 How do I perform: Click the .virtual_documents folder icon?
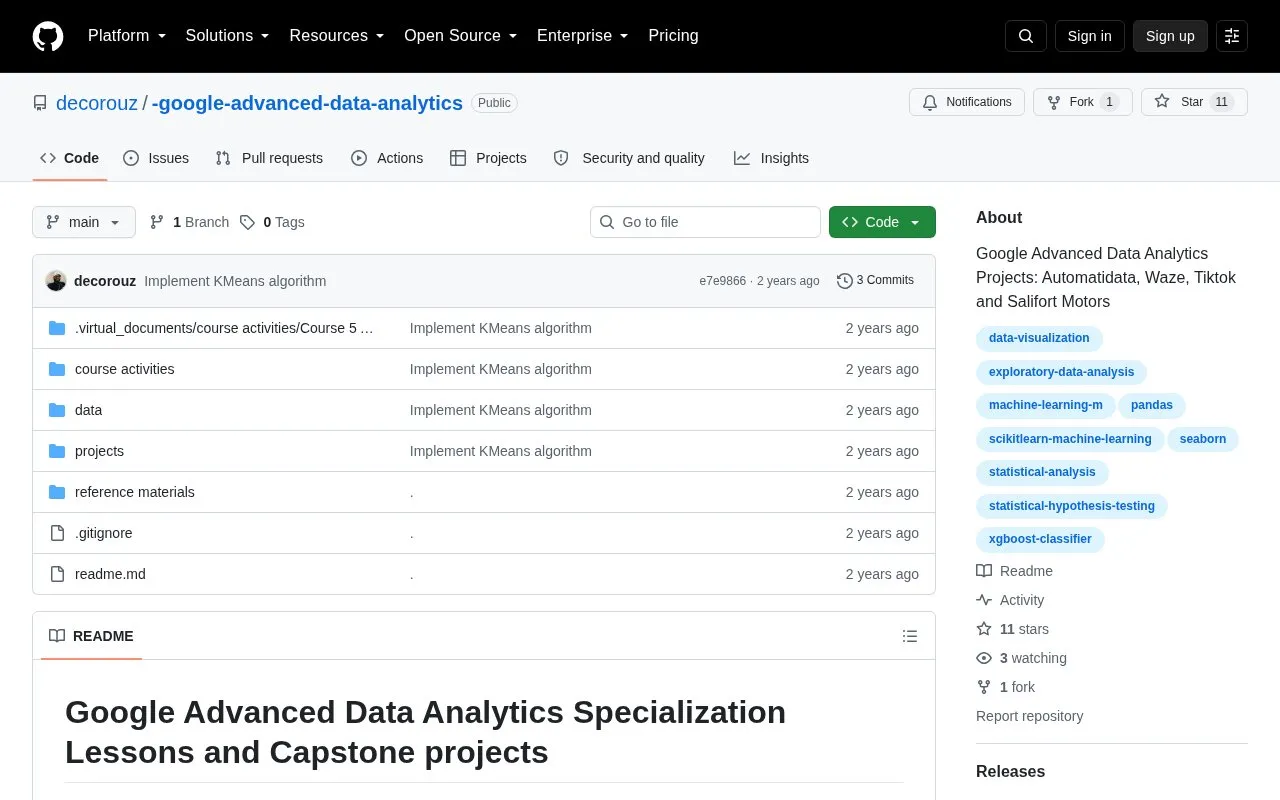tap(57, 328)
